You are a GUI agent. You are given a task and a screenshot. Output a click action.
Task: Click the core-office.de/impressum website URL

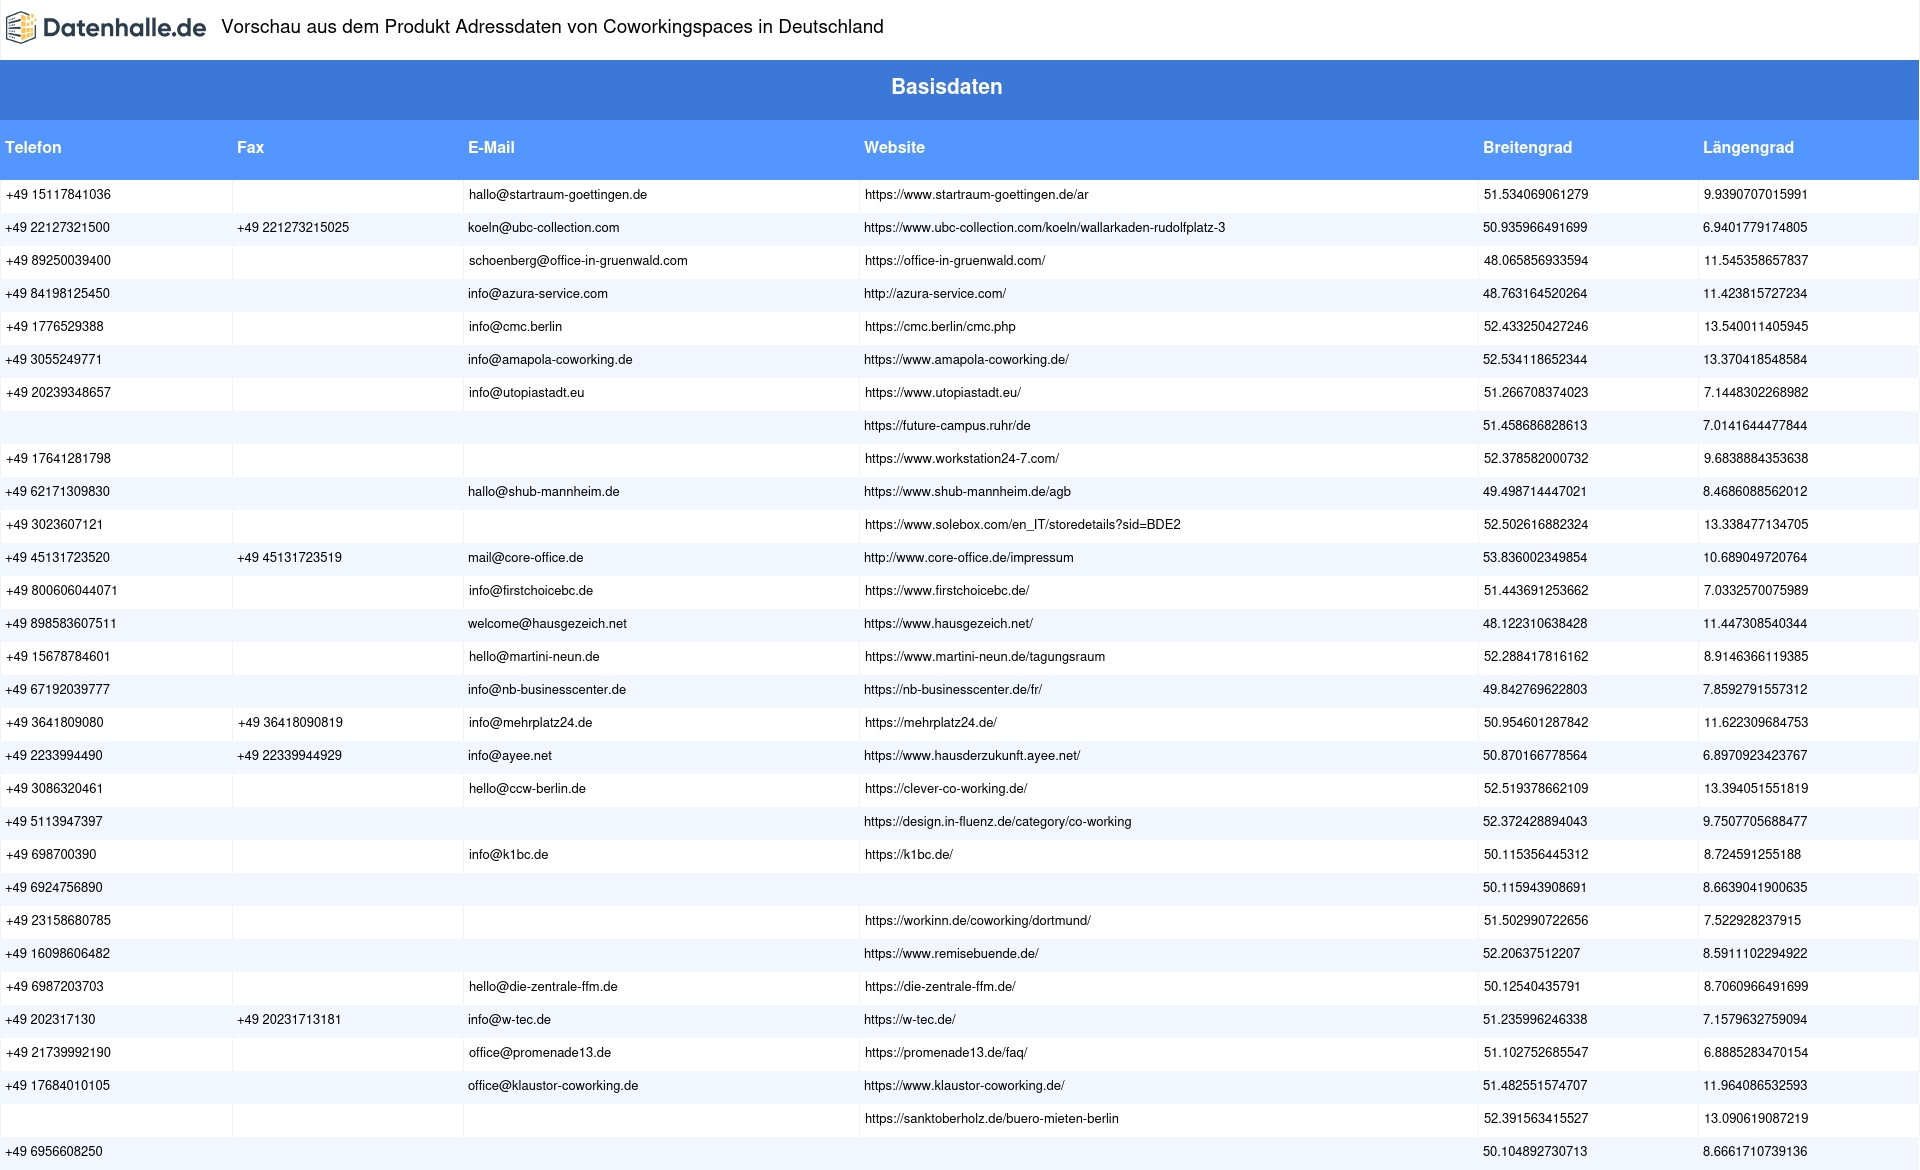968,558
